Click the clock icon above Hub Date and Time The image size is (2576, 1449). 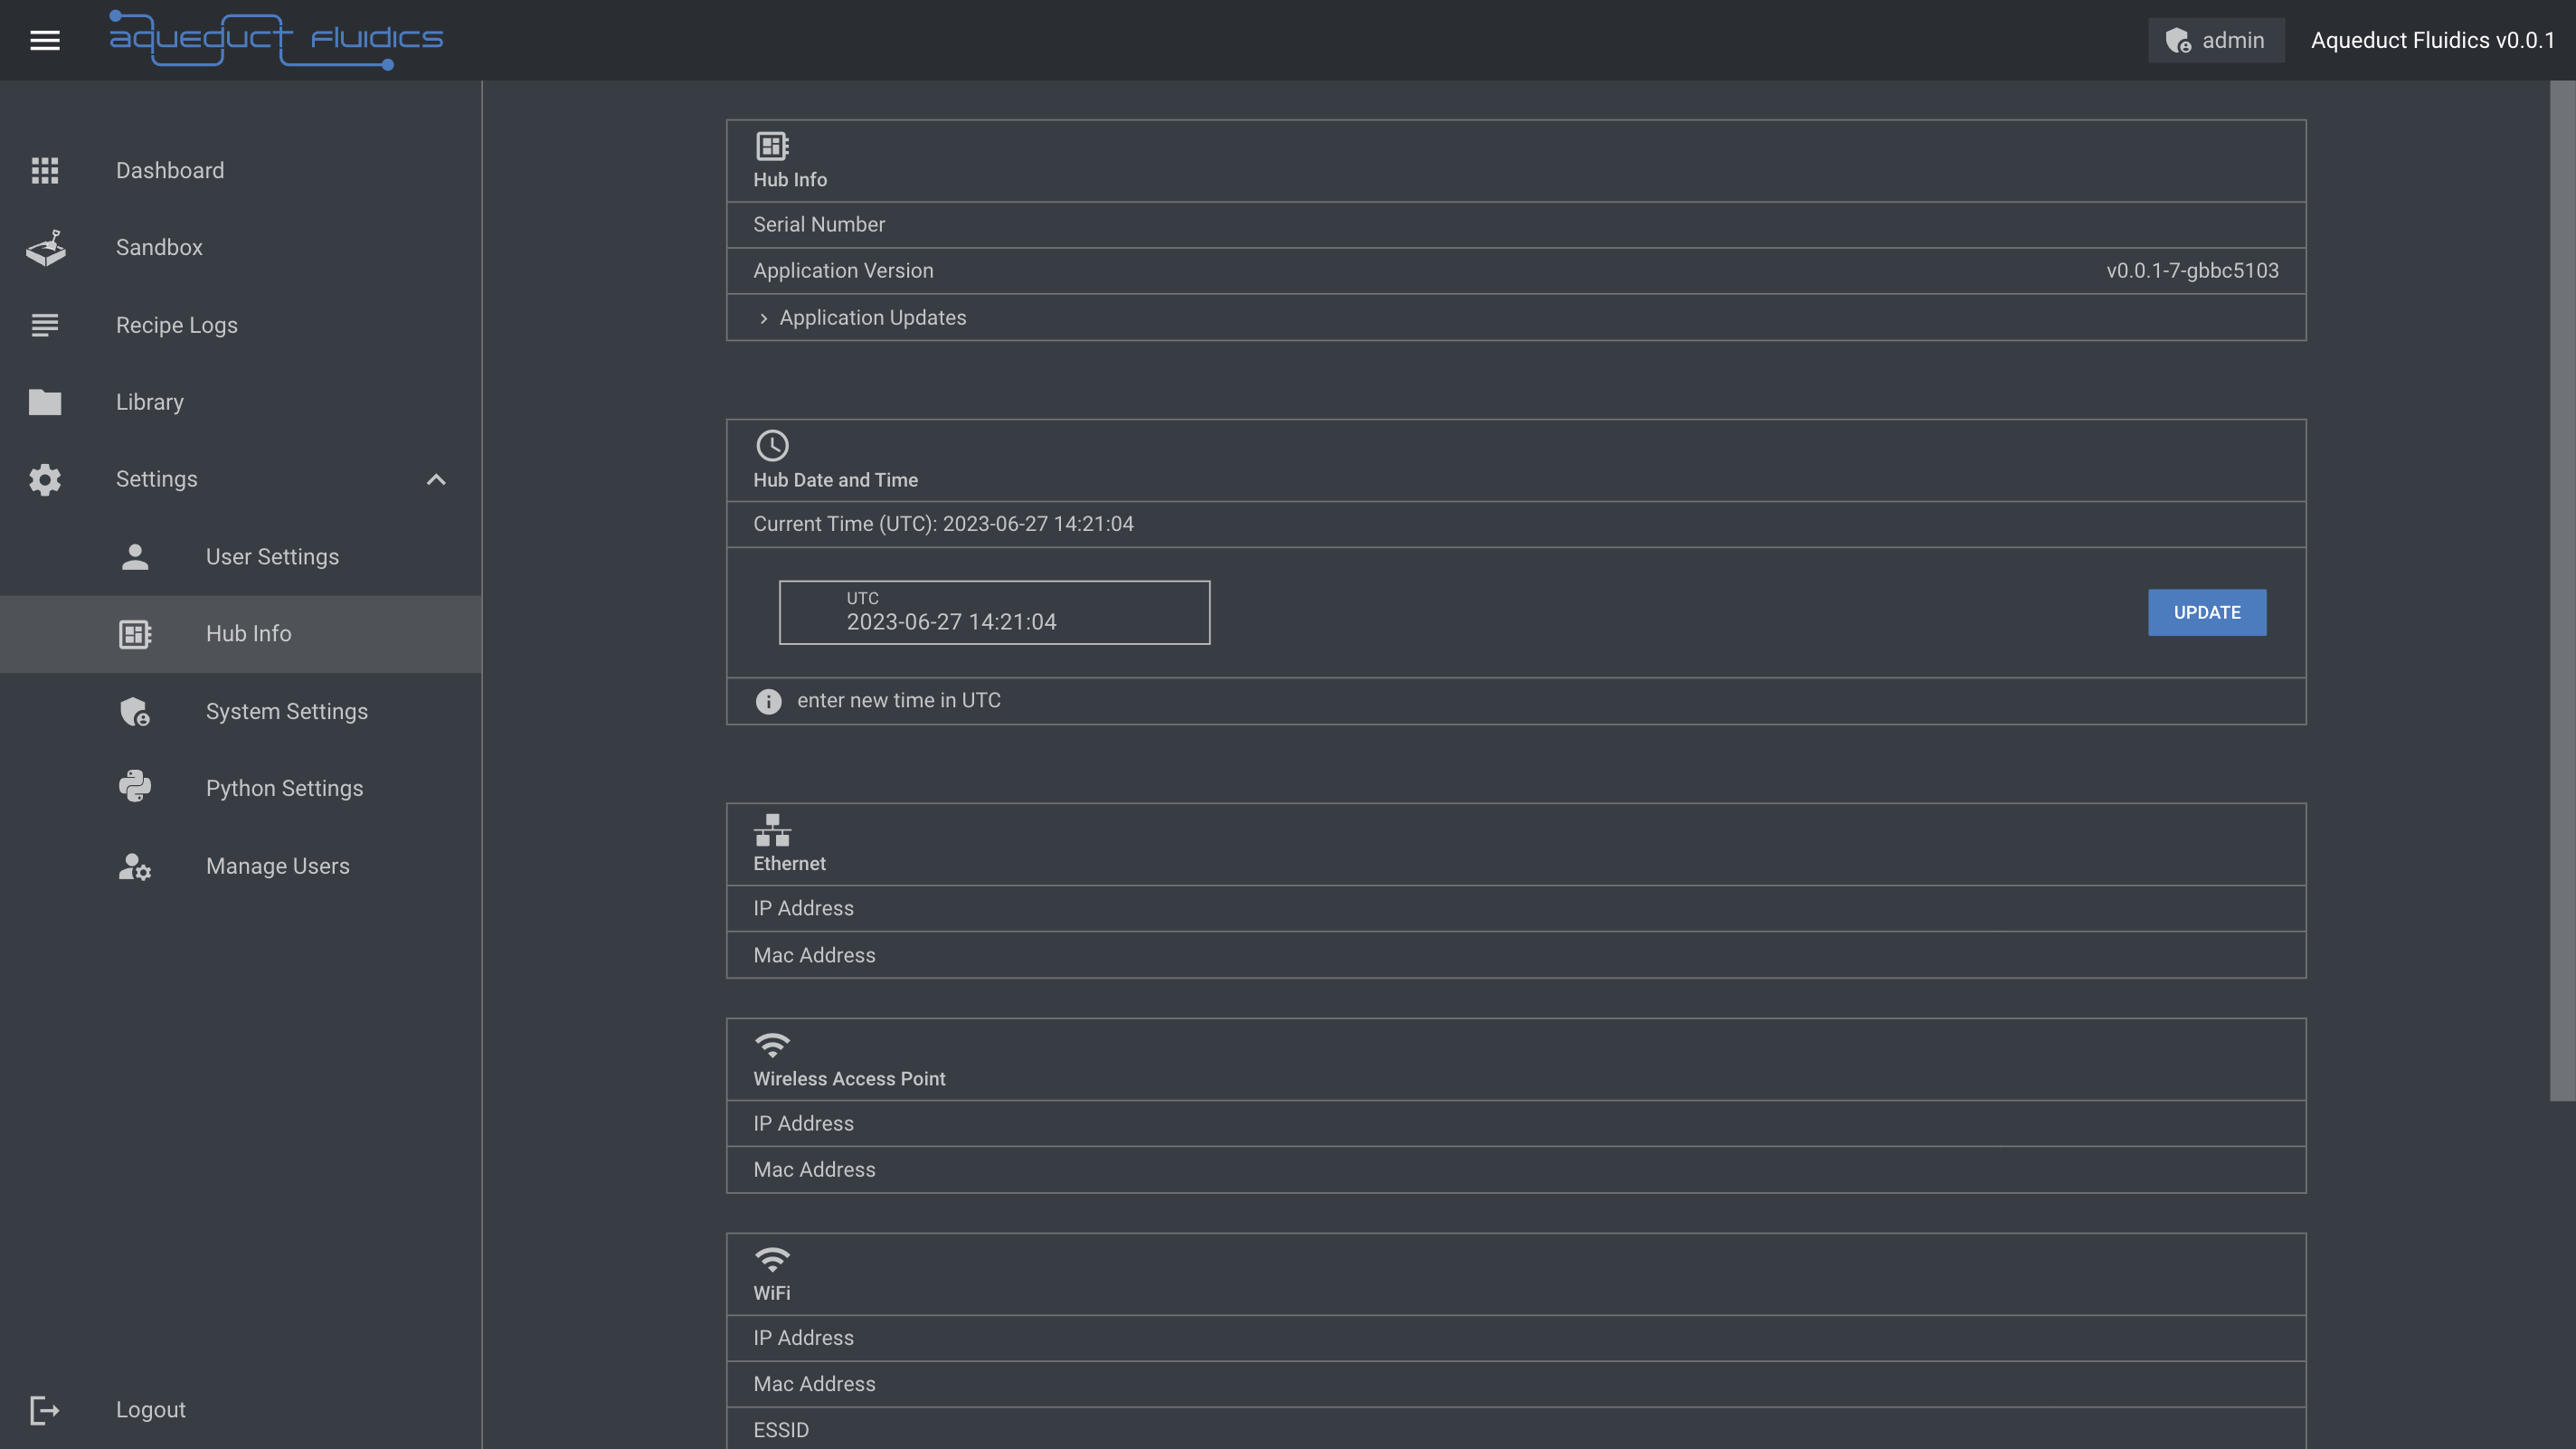pos(772,445)
